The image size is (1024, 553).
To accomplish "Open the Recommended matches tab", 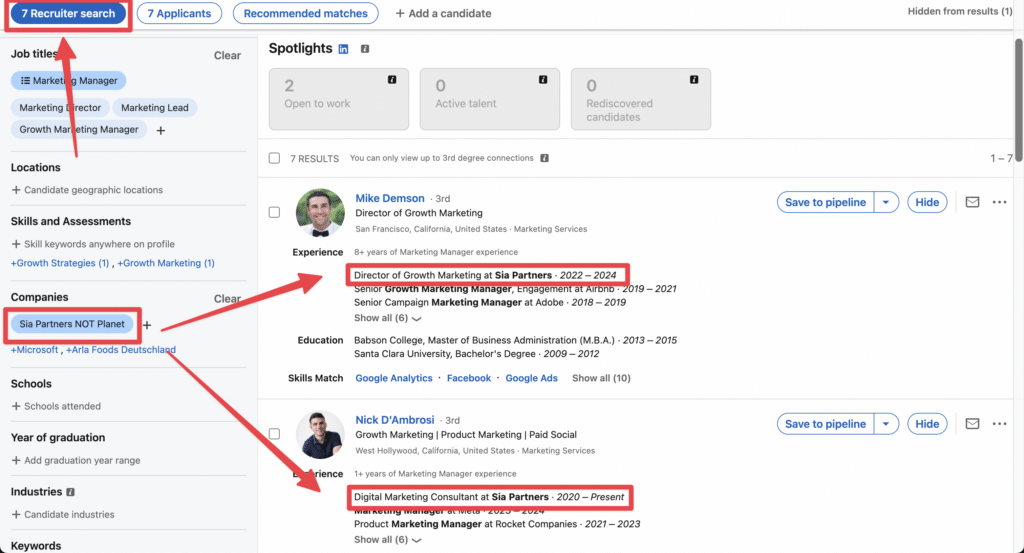I will 305,13.
